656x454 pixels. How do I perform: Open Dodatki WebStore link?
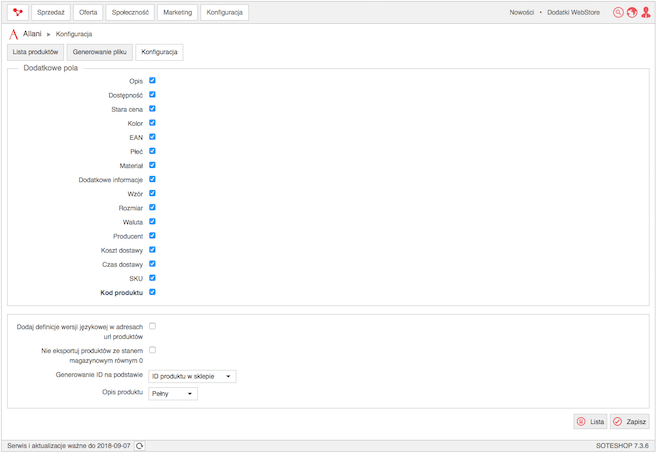573,13
